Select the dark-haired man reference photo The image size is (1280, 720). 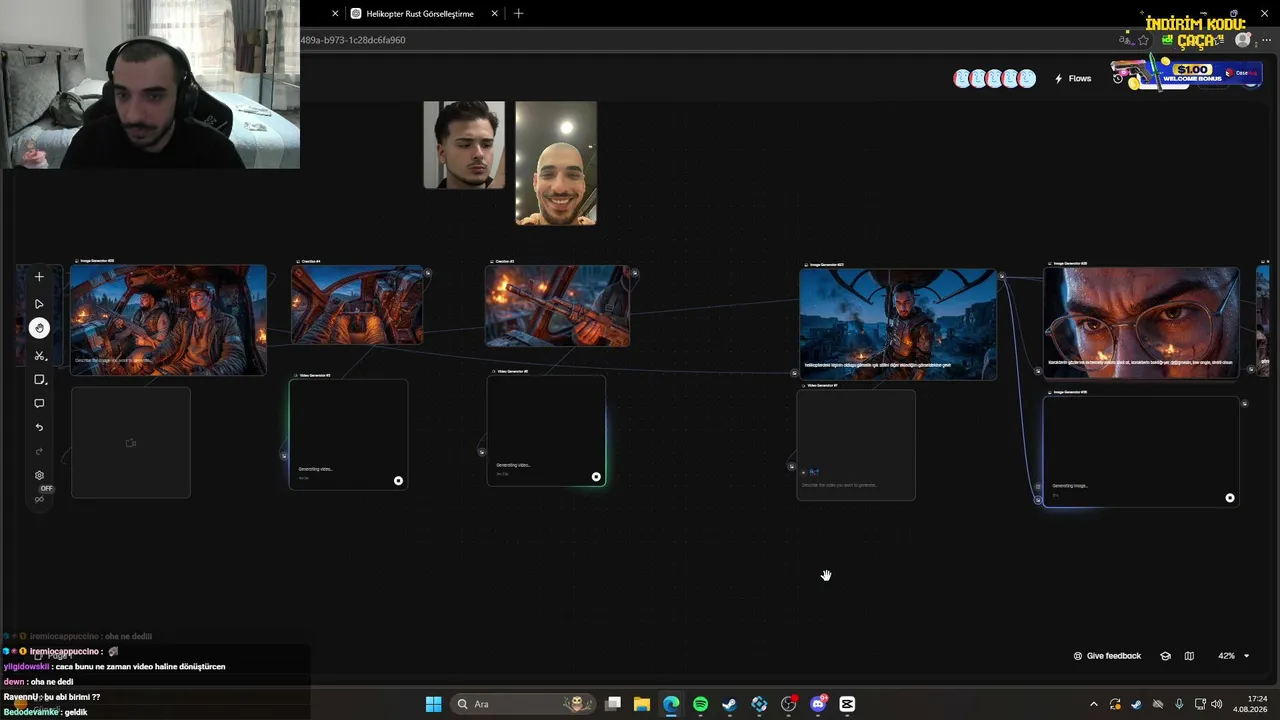point(464,145)
